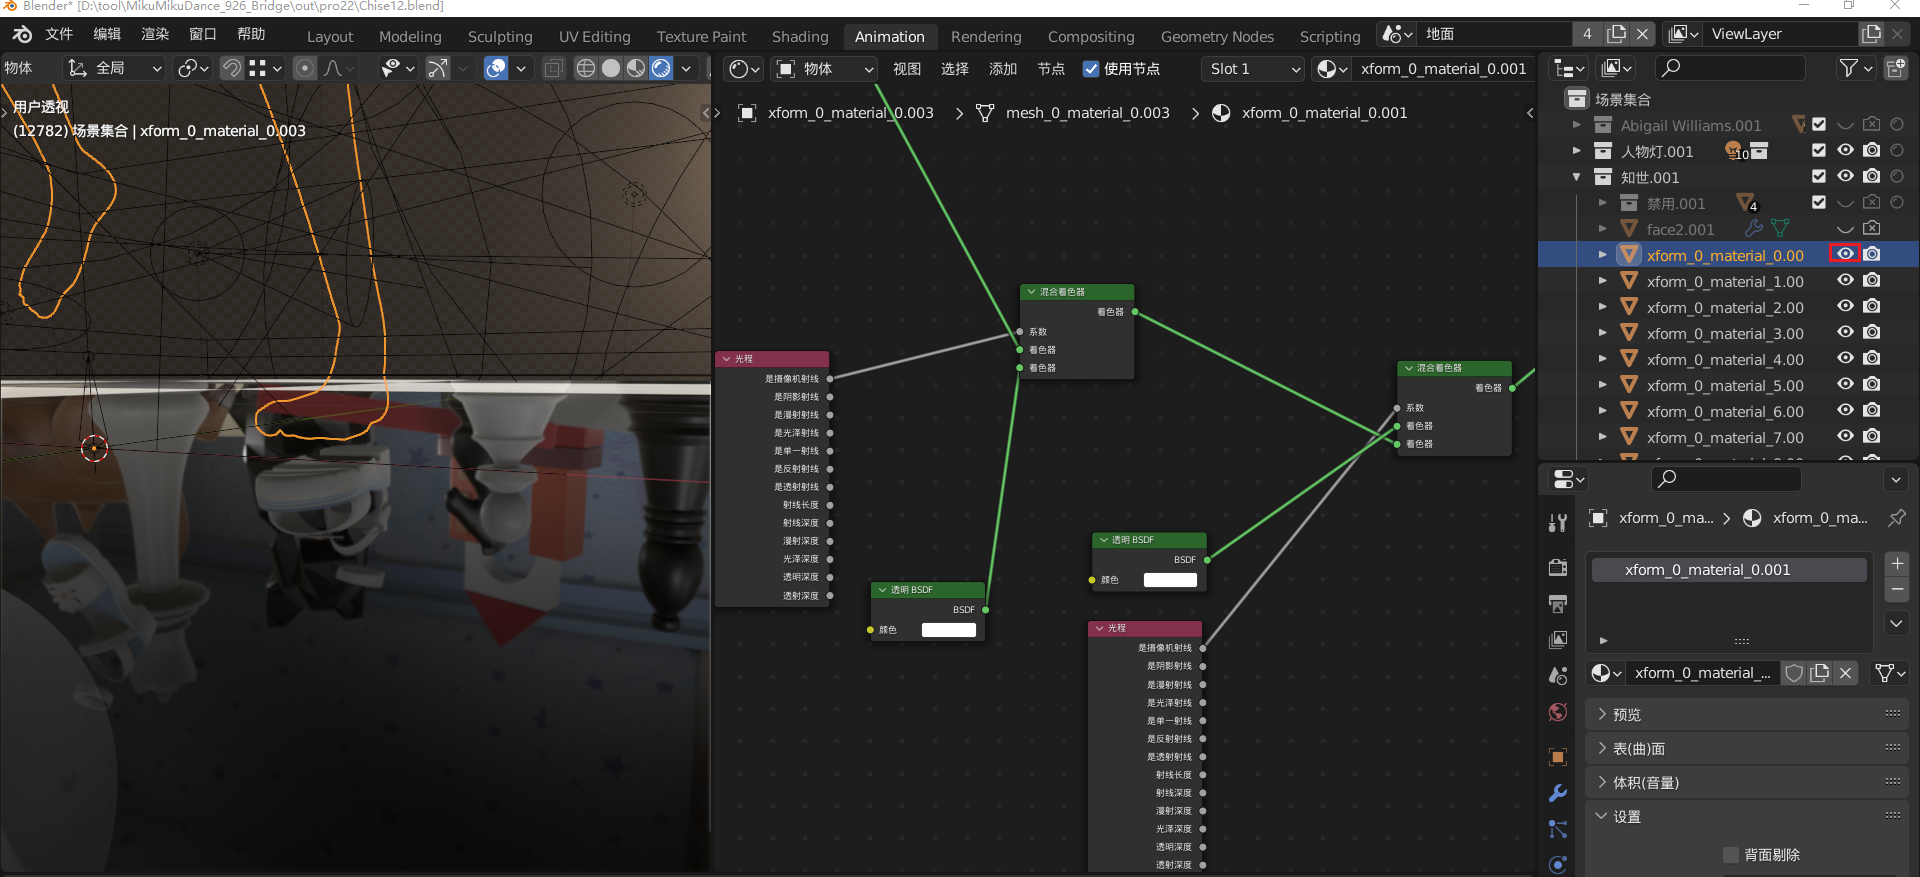Open the 文件 menu

coord(59,34)
